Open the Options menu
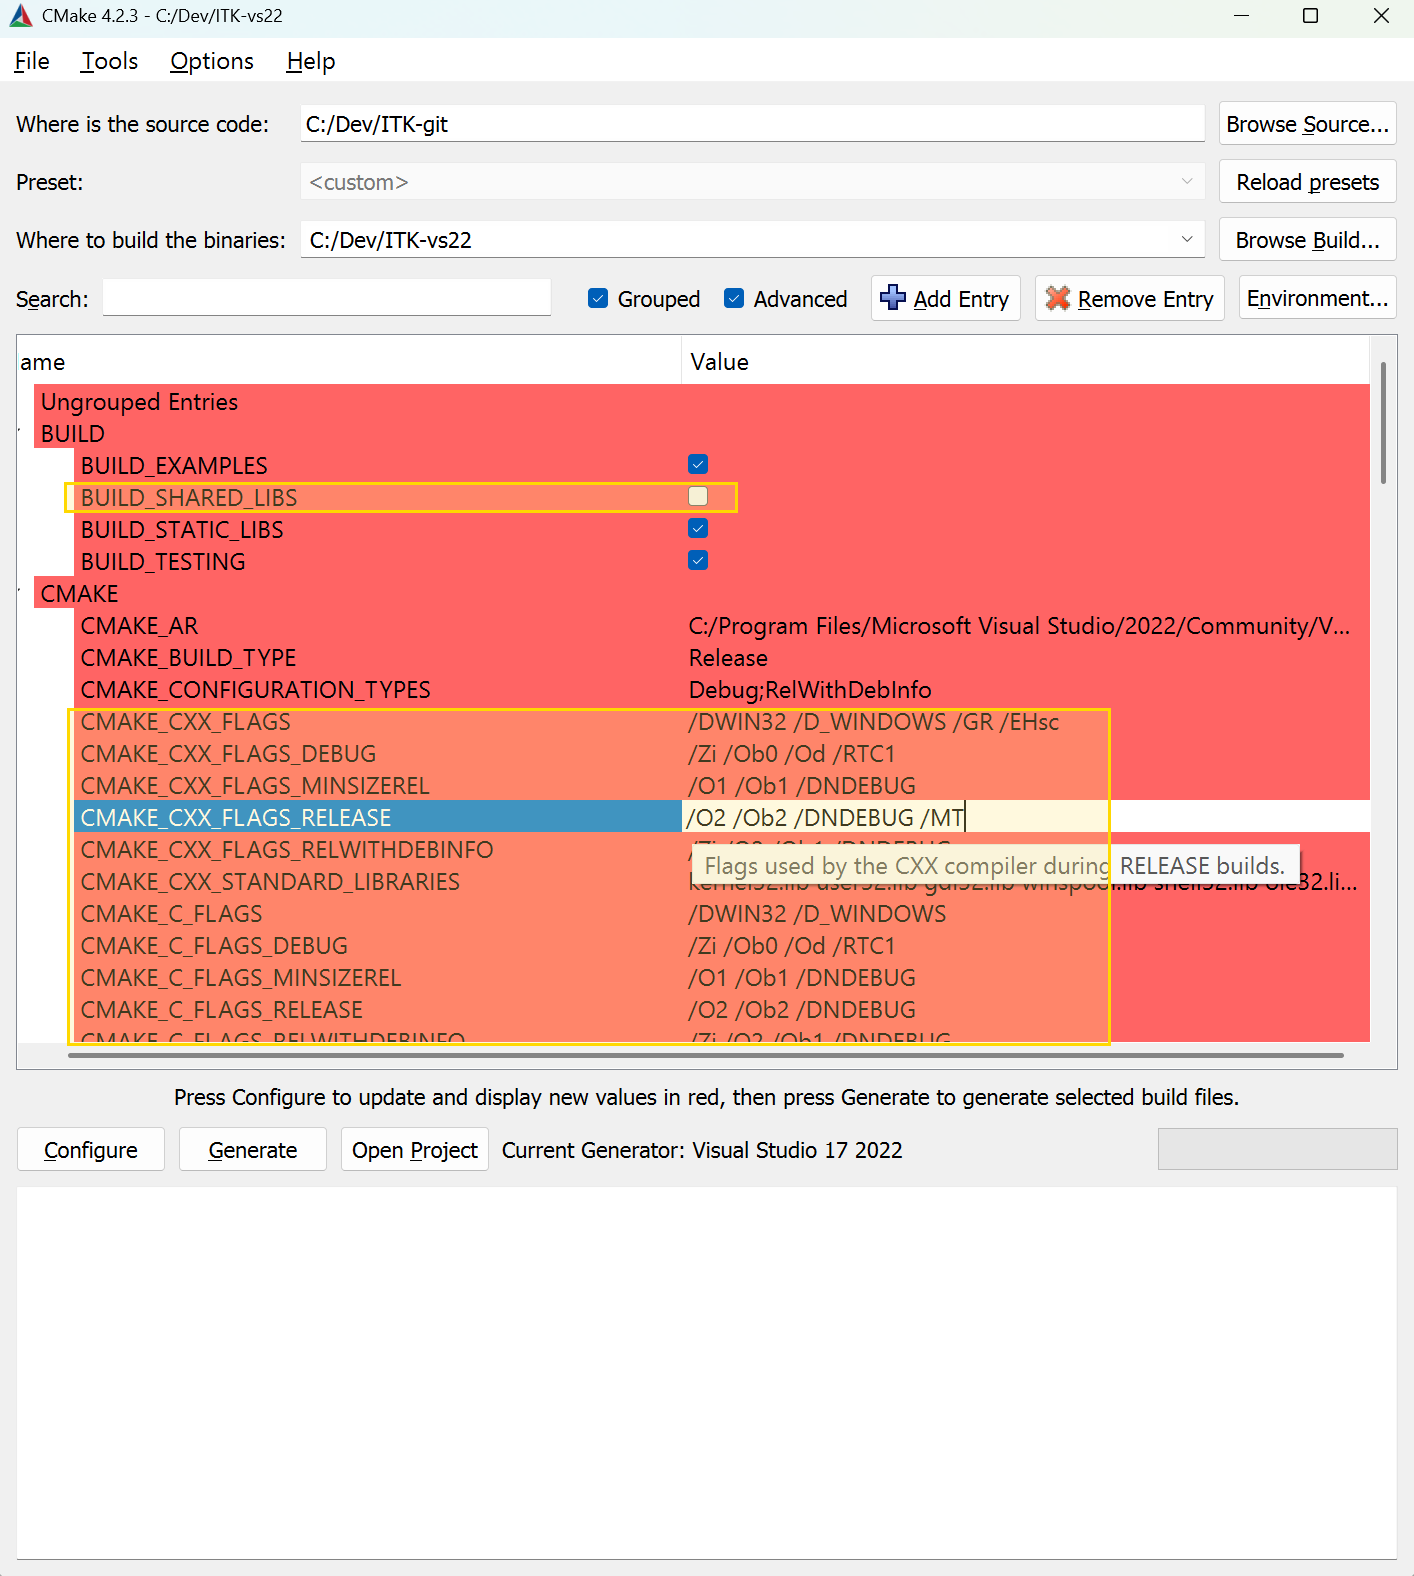 (x=212, y=61)
